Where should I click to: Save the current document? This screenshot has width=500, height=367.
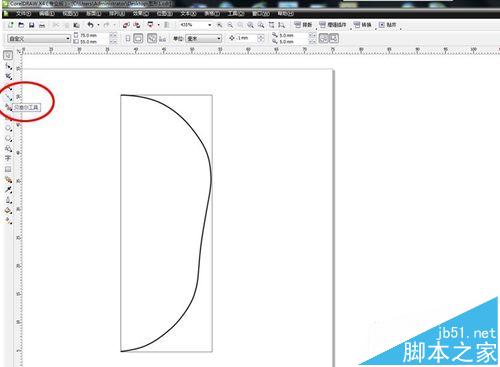pyautogui.click(x=32, y=25)
